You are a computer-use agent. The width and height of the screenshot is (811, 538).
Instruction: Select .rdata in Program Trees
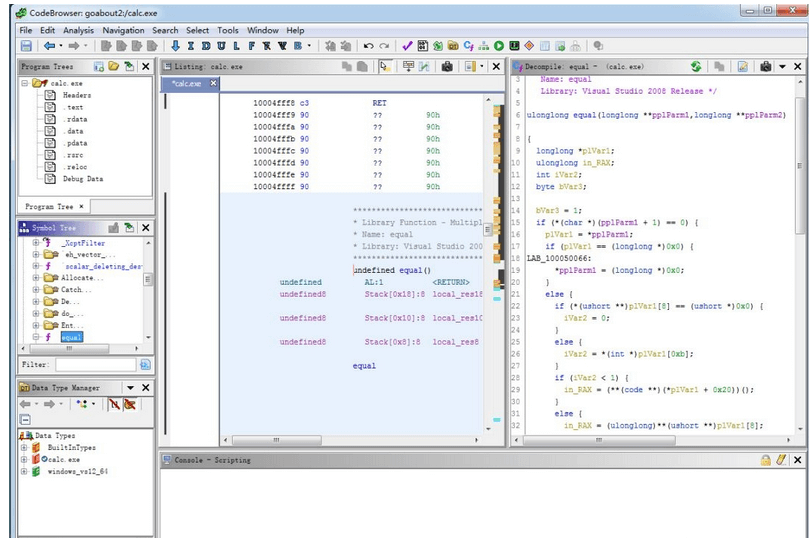coord(74,119)
